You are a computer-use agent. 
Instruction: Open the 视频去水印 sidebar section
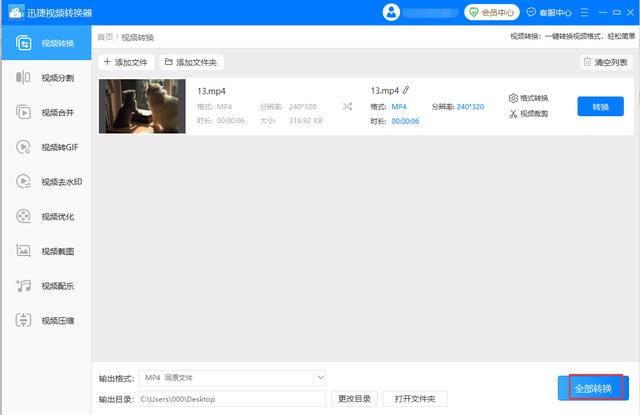tap(47, 182)
